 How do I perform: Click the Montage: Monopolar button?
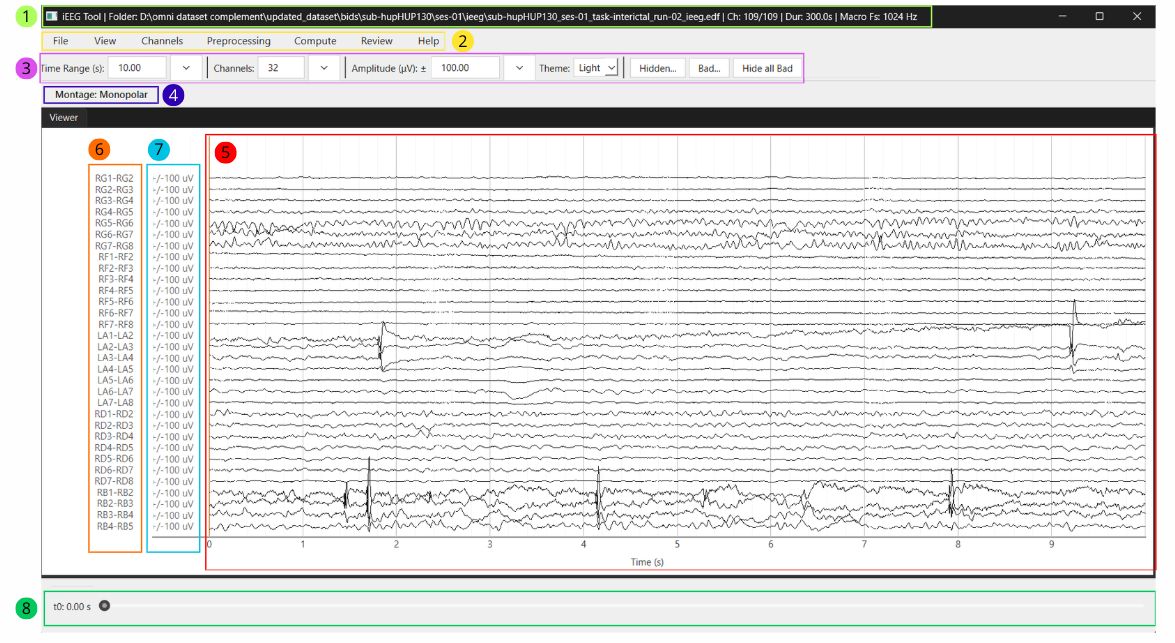pos(101,95)
